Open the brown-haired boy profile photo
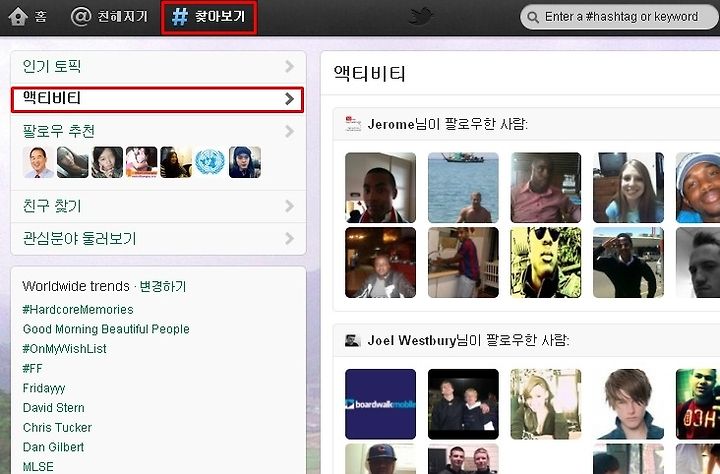The width and height of the screenshot is (720, 474). (x=628, y=404)
